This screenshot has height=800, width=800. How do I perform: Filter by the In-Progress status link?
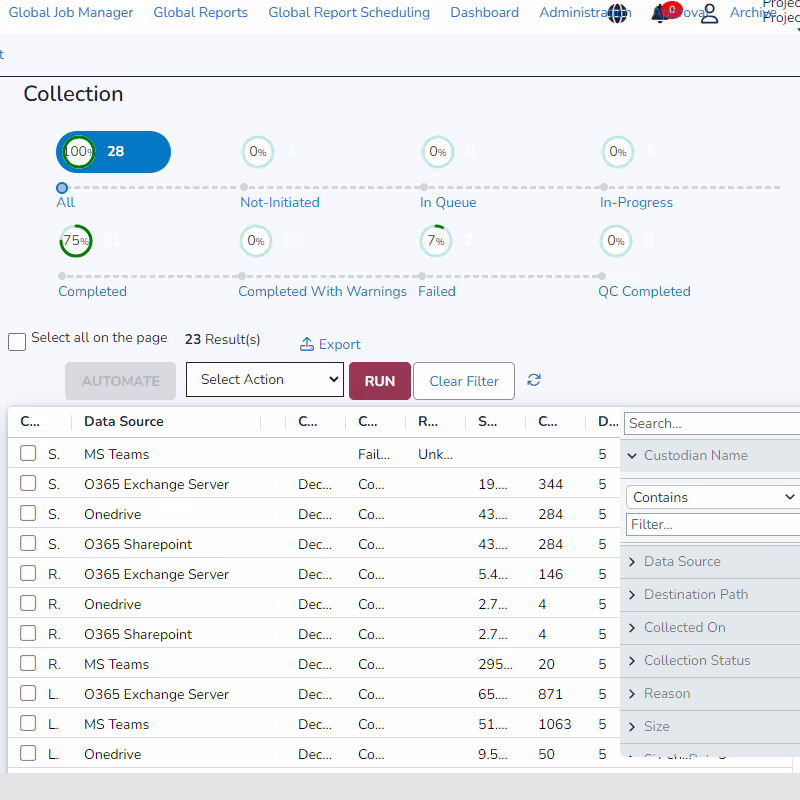click(636, 203)
